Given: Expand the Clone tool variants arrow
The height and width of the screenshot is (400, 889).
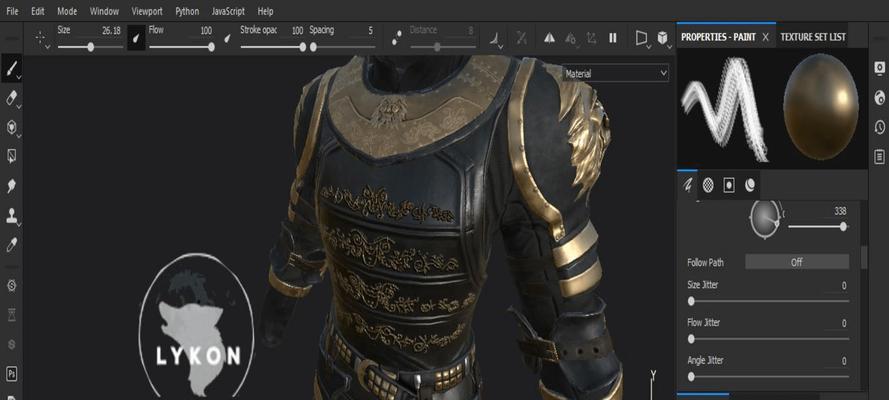Looking at the screenshot, I should pos(19,224).
